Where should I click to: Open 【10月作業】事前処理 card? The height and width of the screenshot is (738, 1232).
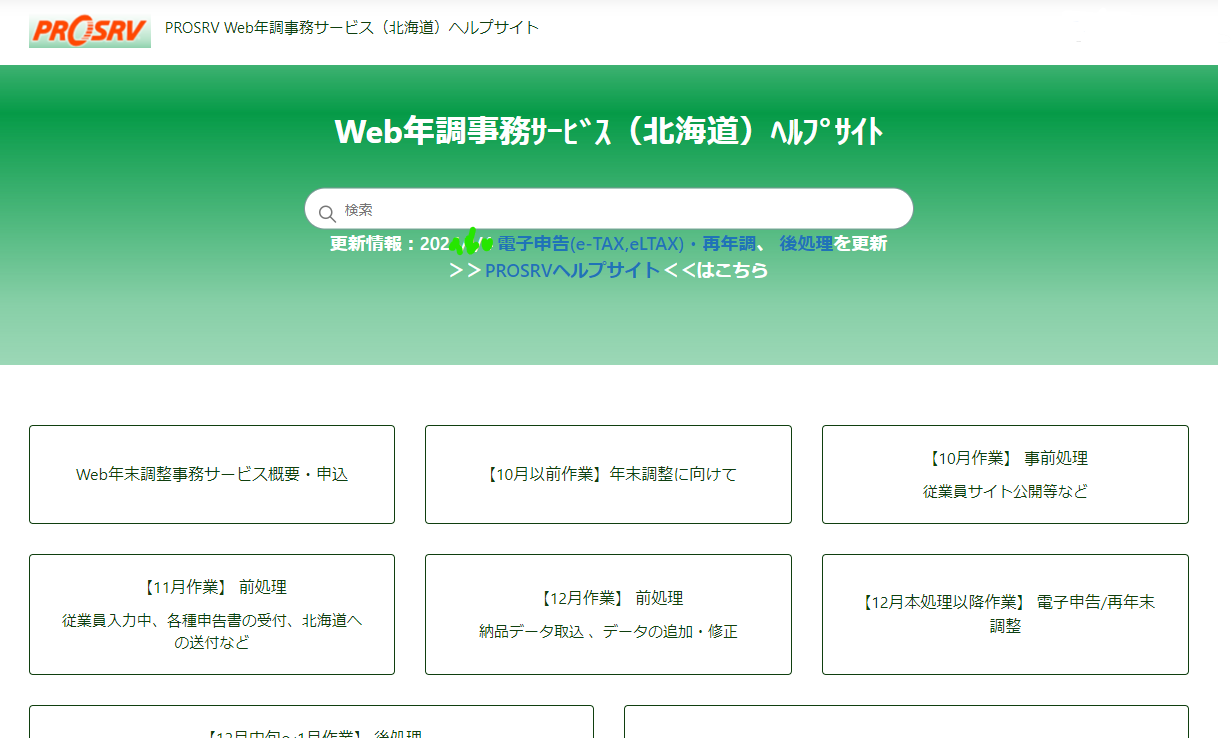pos(1005,474)
